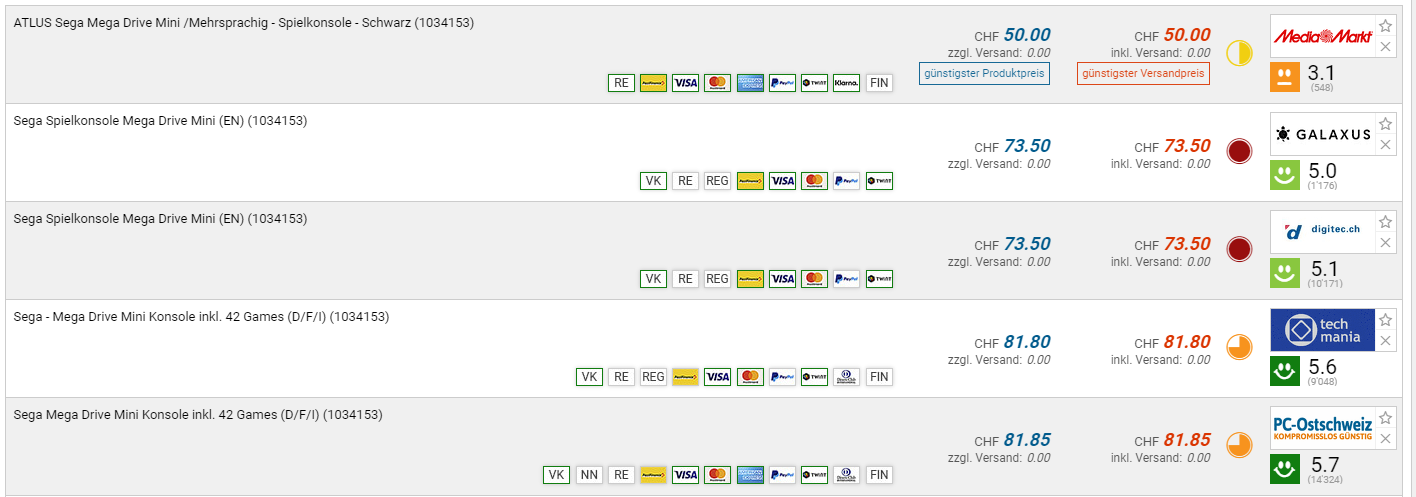Screen dimensions: 1416x497
Task: Open the tech mania Mega Drive Mini offer title
Action: click(201, 317)
